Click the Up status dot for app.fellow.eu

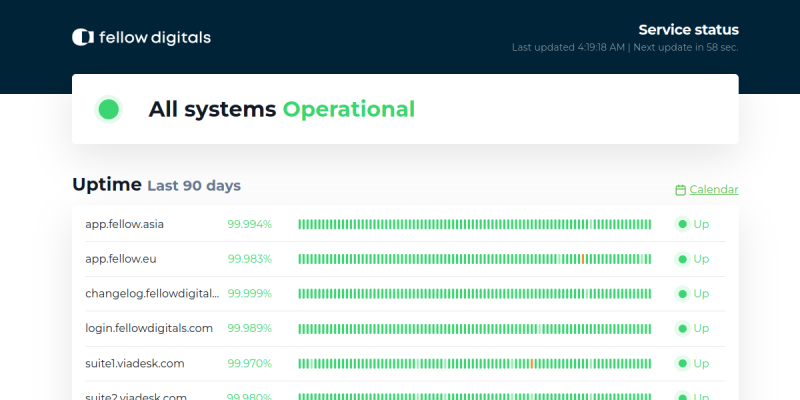pos(682,259)
